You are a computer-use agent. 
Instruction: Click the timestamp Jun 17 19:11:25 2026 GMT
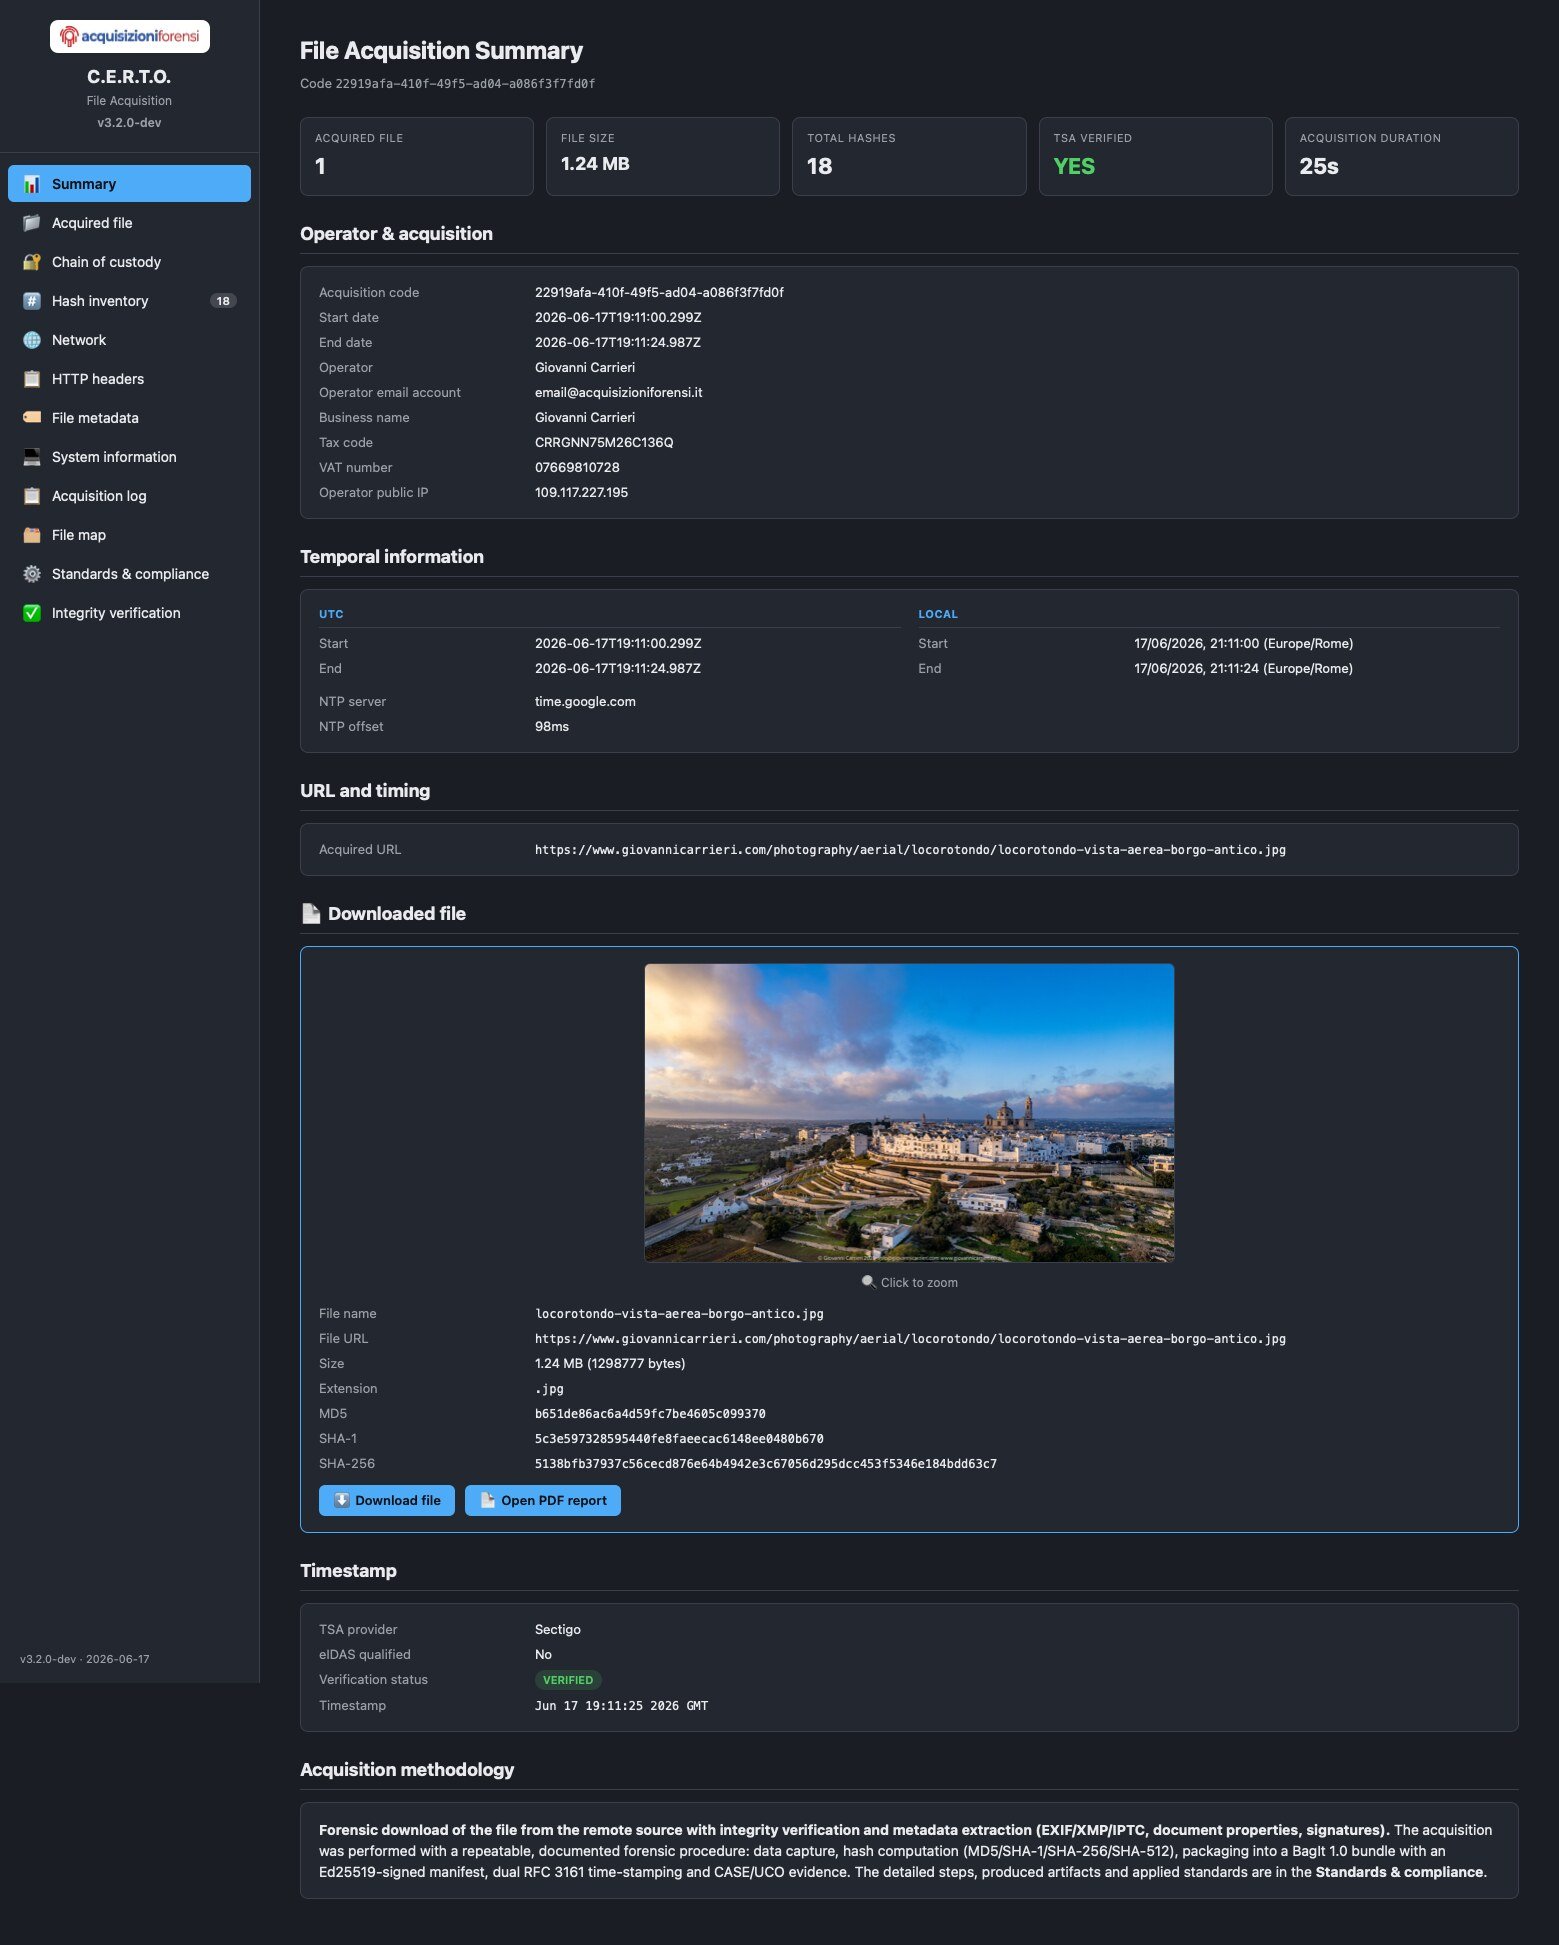pos(621,1706)
